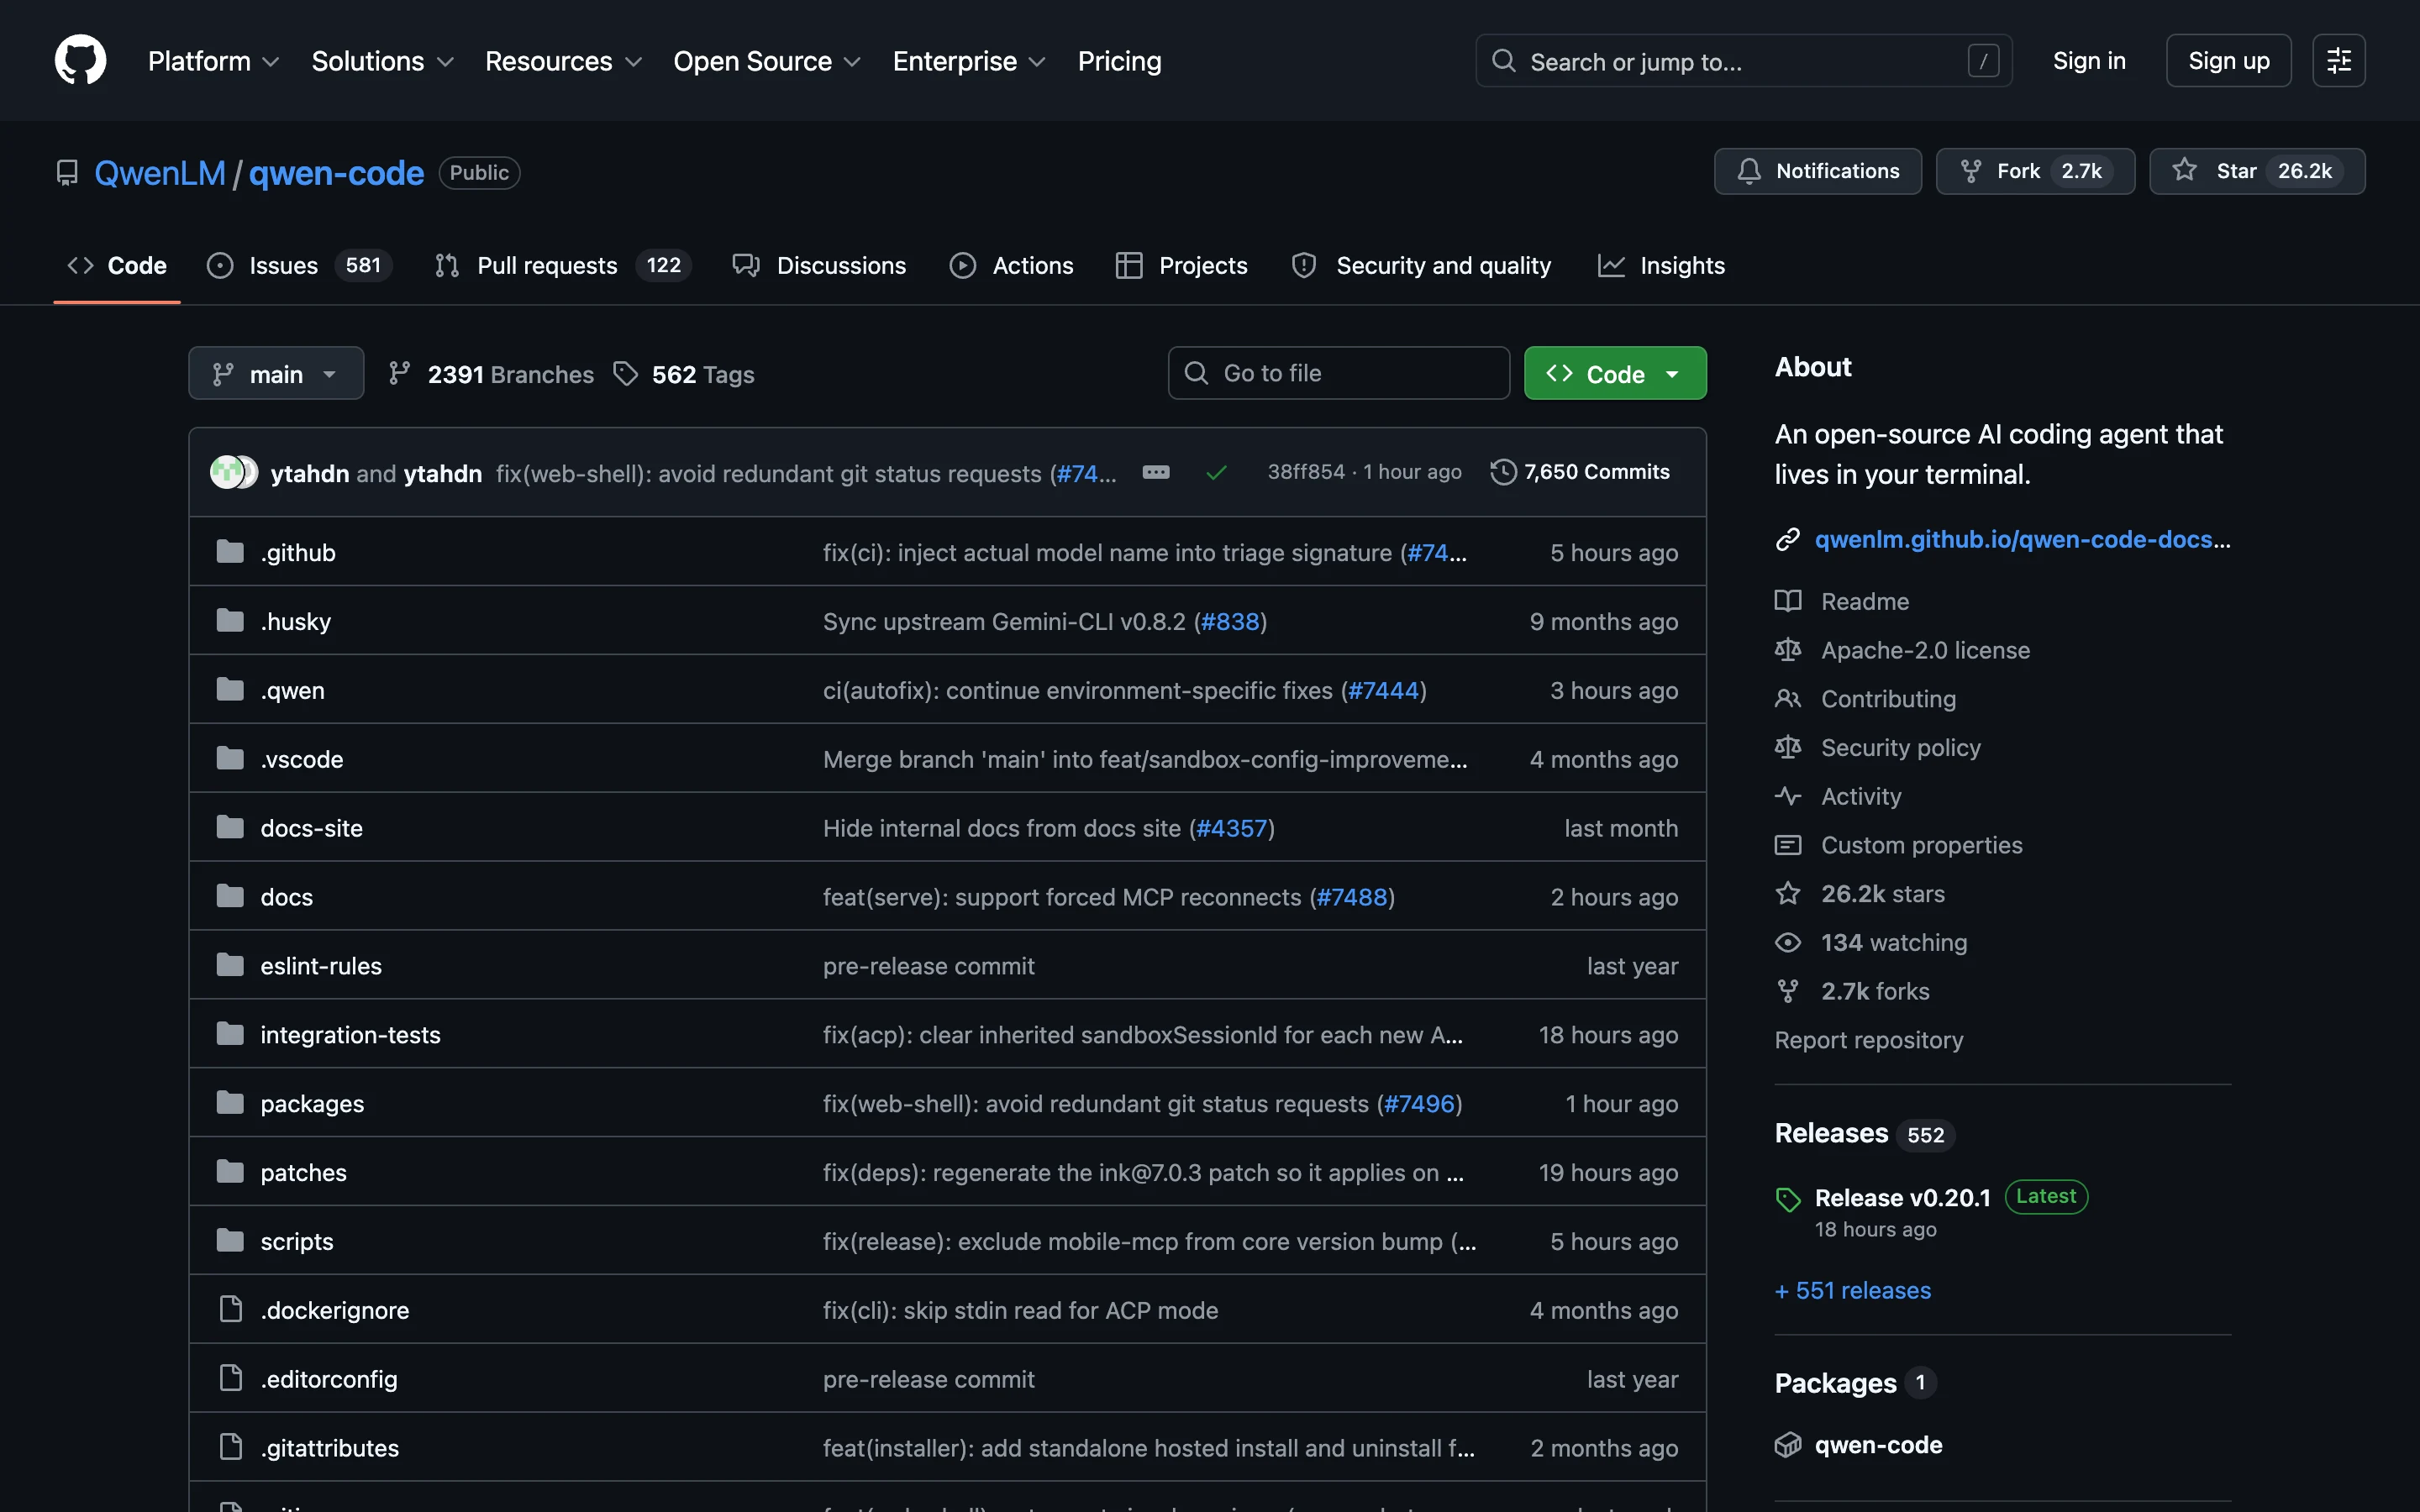This screenshot has height=1512, width=2420.
Task: Click the Notifications bell button
Action: click(1817, 171)
